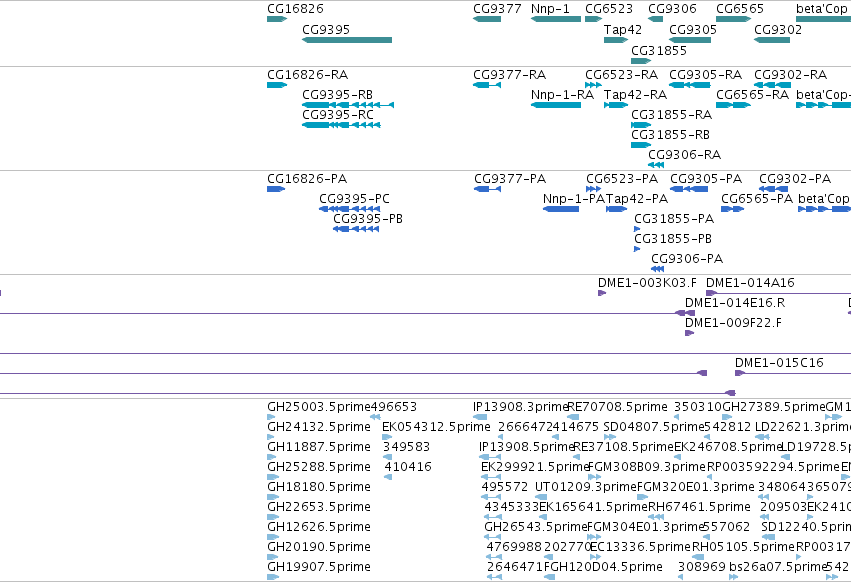Click the DME1-015C16 clone label
This screenshot has width=851, height=582.
pos(779,363)
